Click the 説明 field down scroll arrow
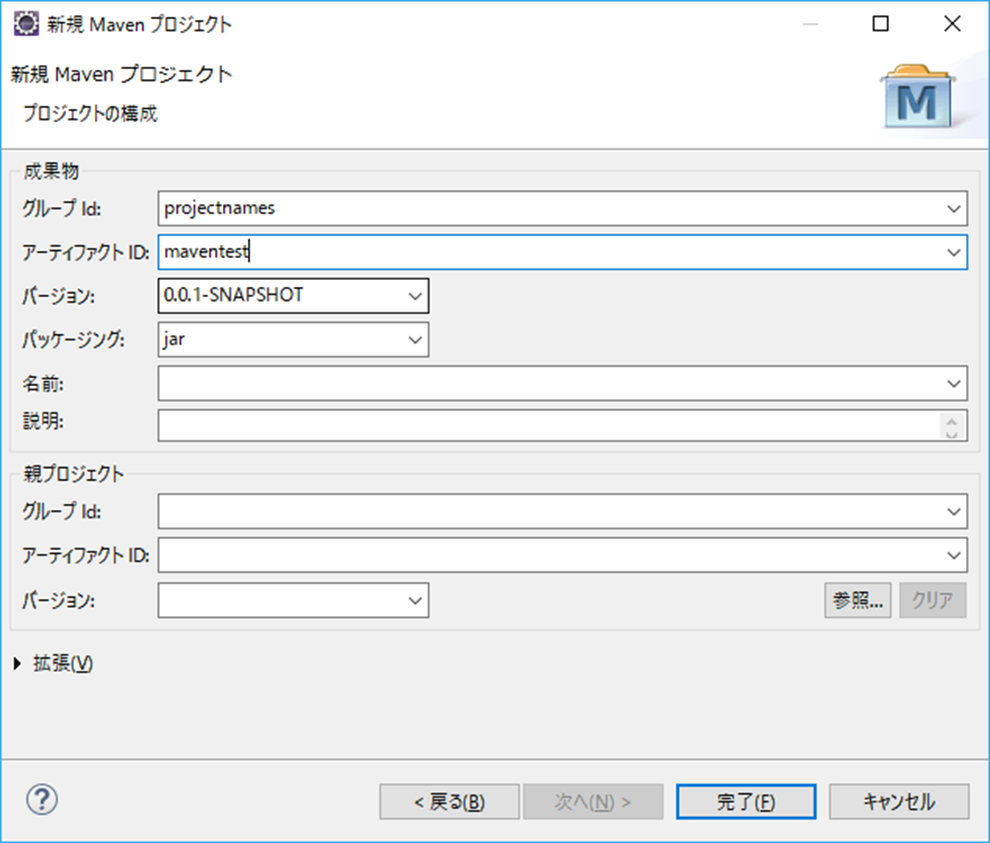This screenshot has width=990, height=843. click(x=951, y=433)
